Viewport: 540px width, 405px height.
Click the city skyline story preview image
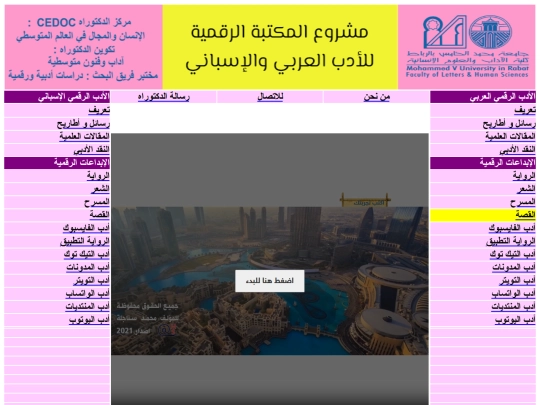[270, 281]
